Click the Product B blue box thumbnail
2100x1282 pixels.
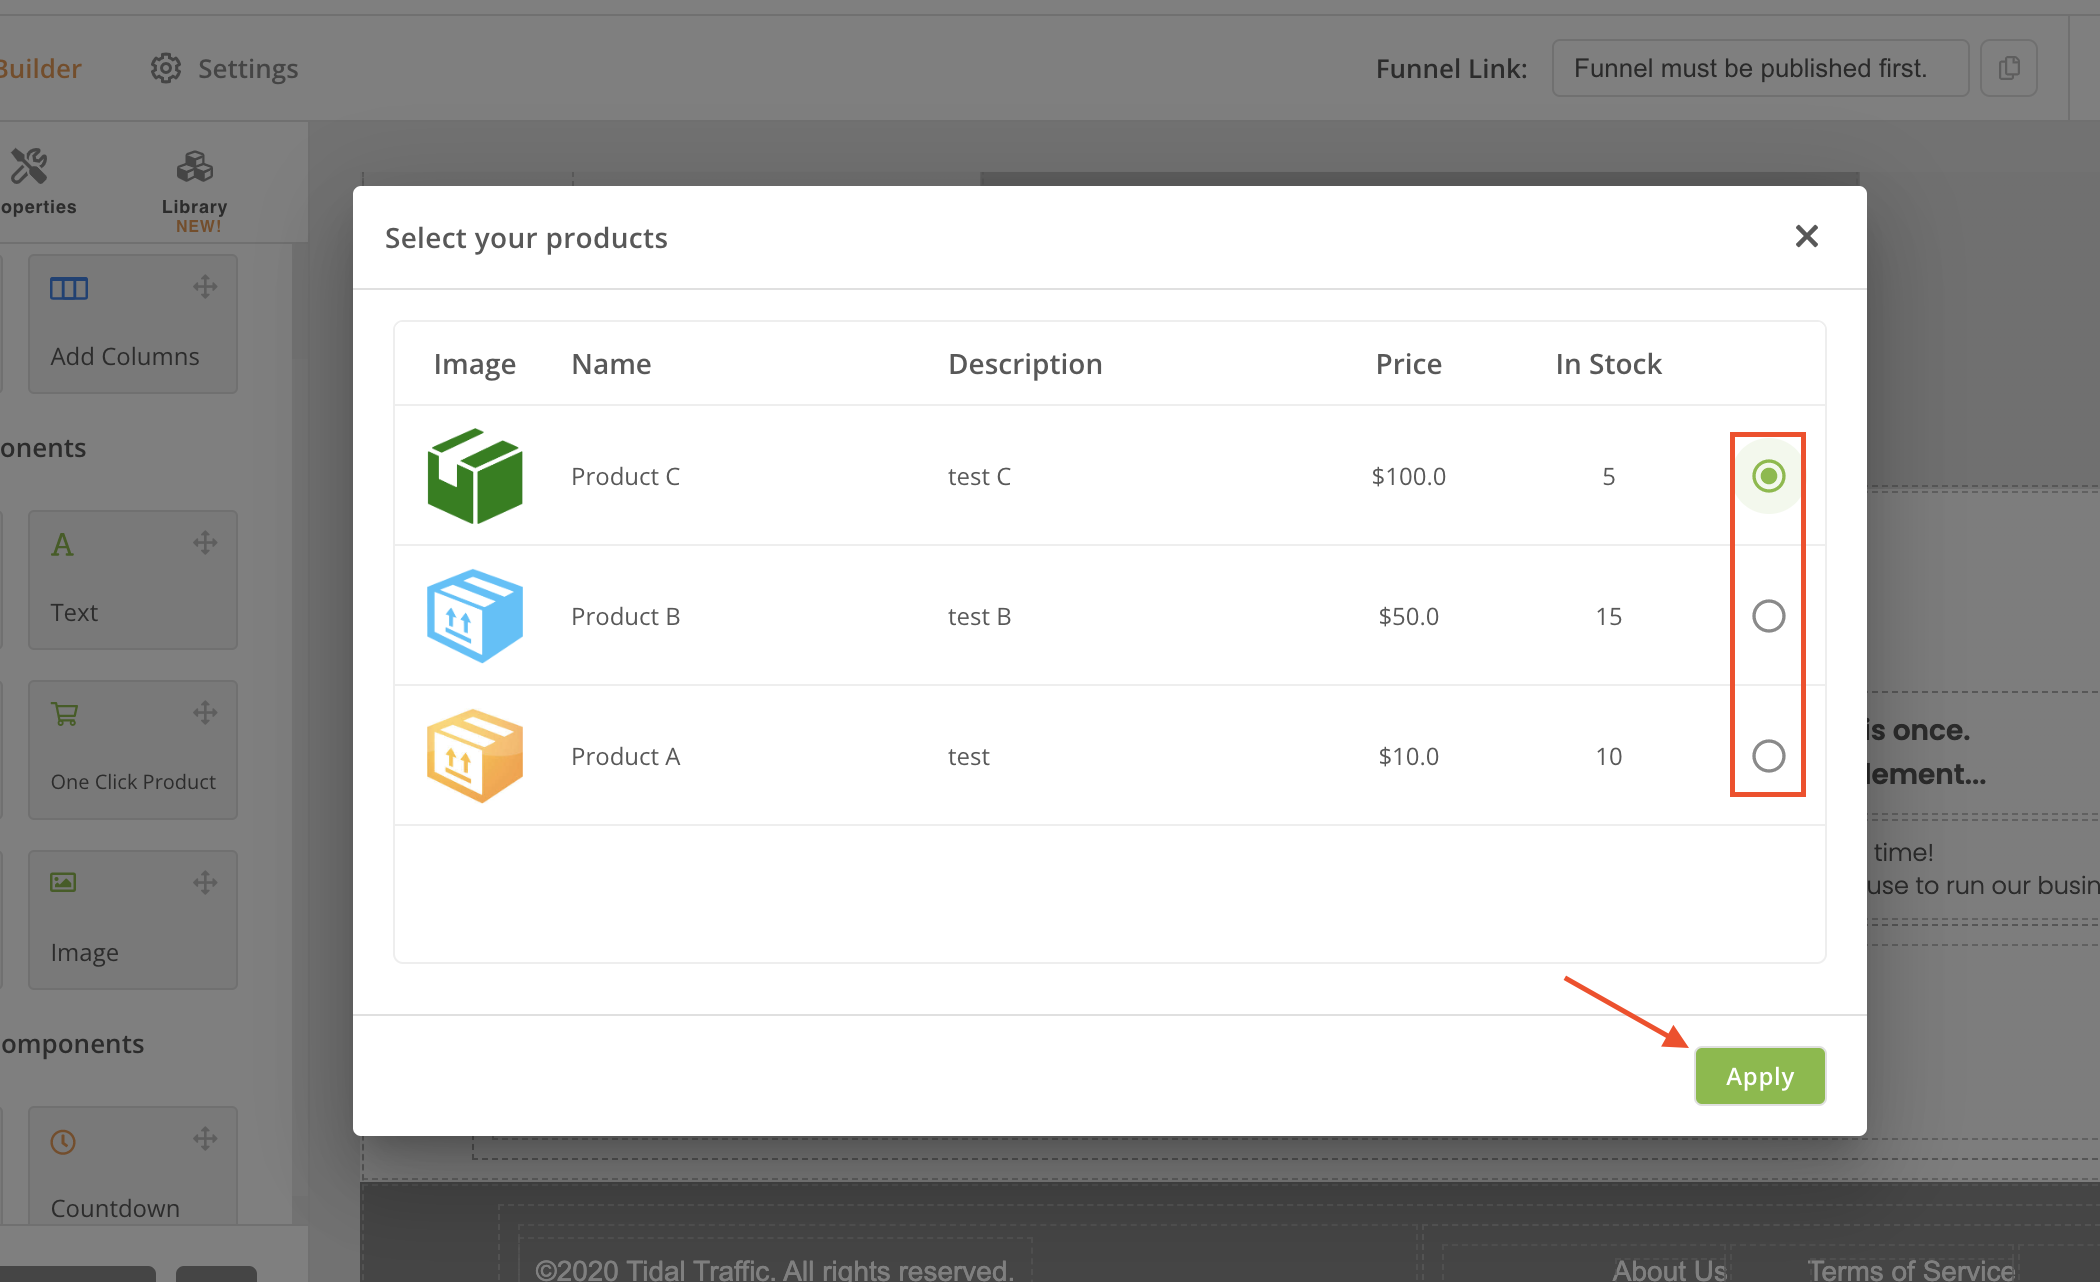coord(475,616)
